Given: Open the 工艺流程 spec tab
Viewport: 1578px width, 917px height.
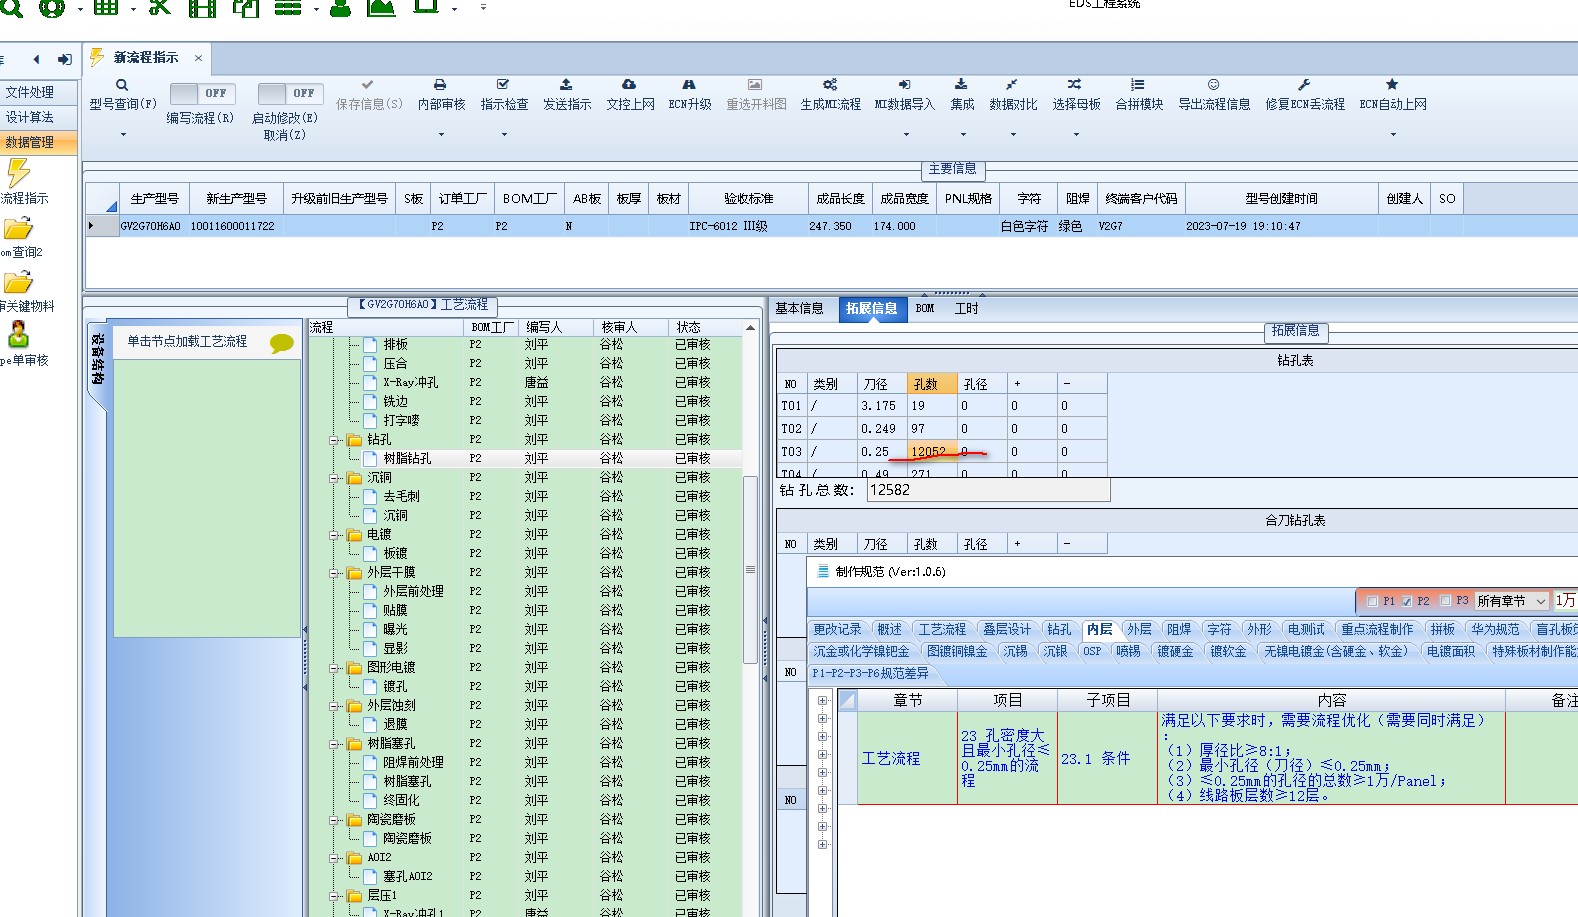Looking at the screenshot, I should coord(943,629).
